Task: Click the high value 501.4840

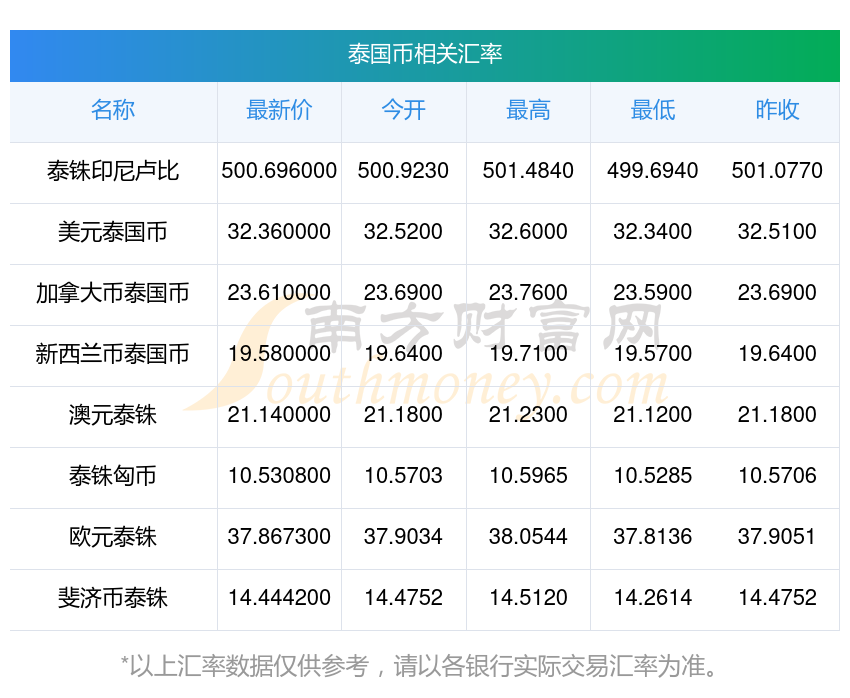Action: coord(528,171)
